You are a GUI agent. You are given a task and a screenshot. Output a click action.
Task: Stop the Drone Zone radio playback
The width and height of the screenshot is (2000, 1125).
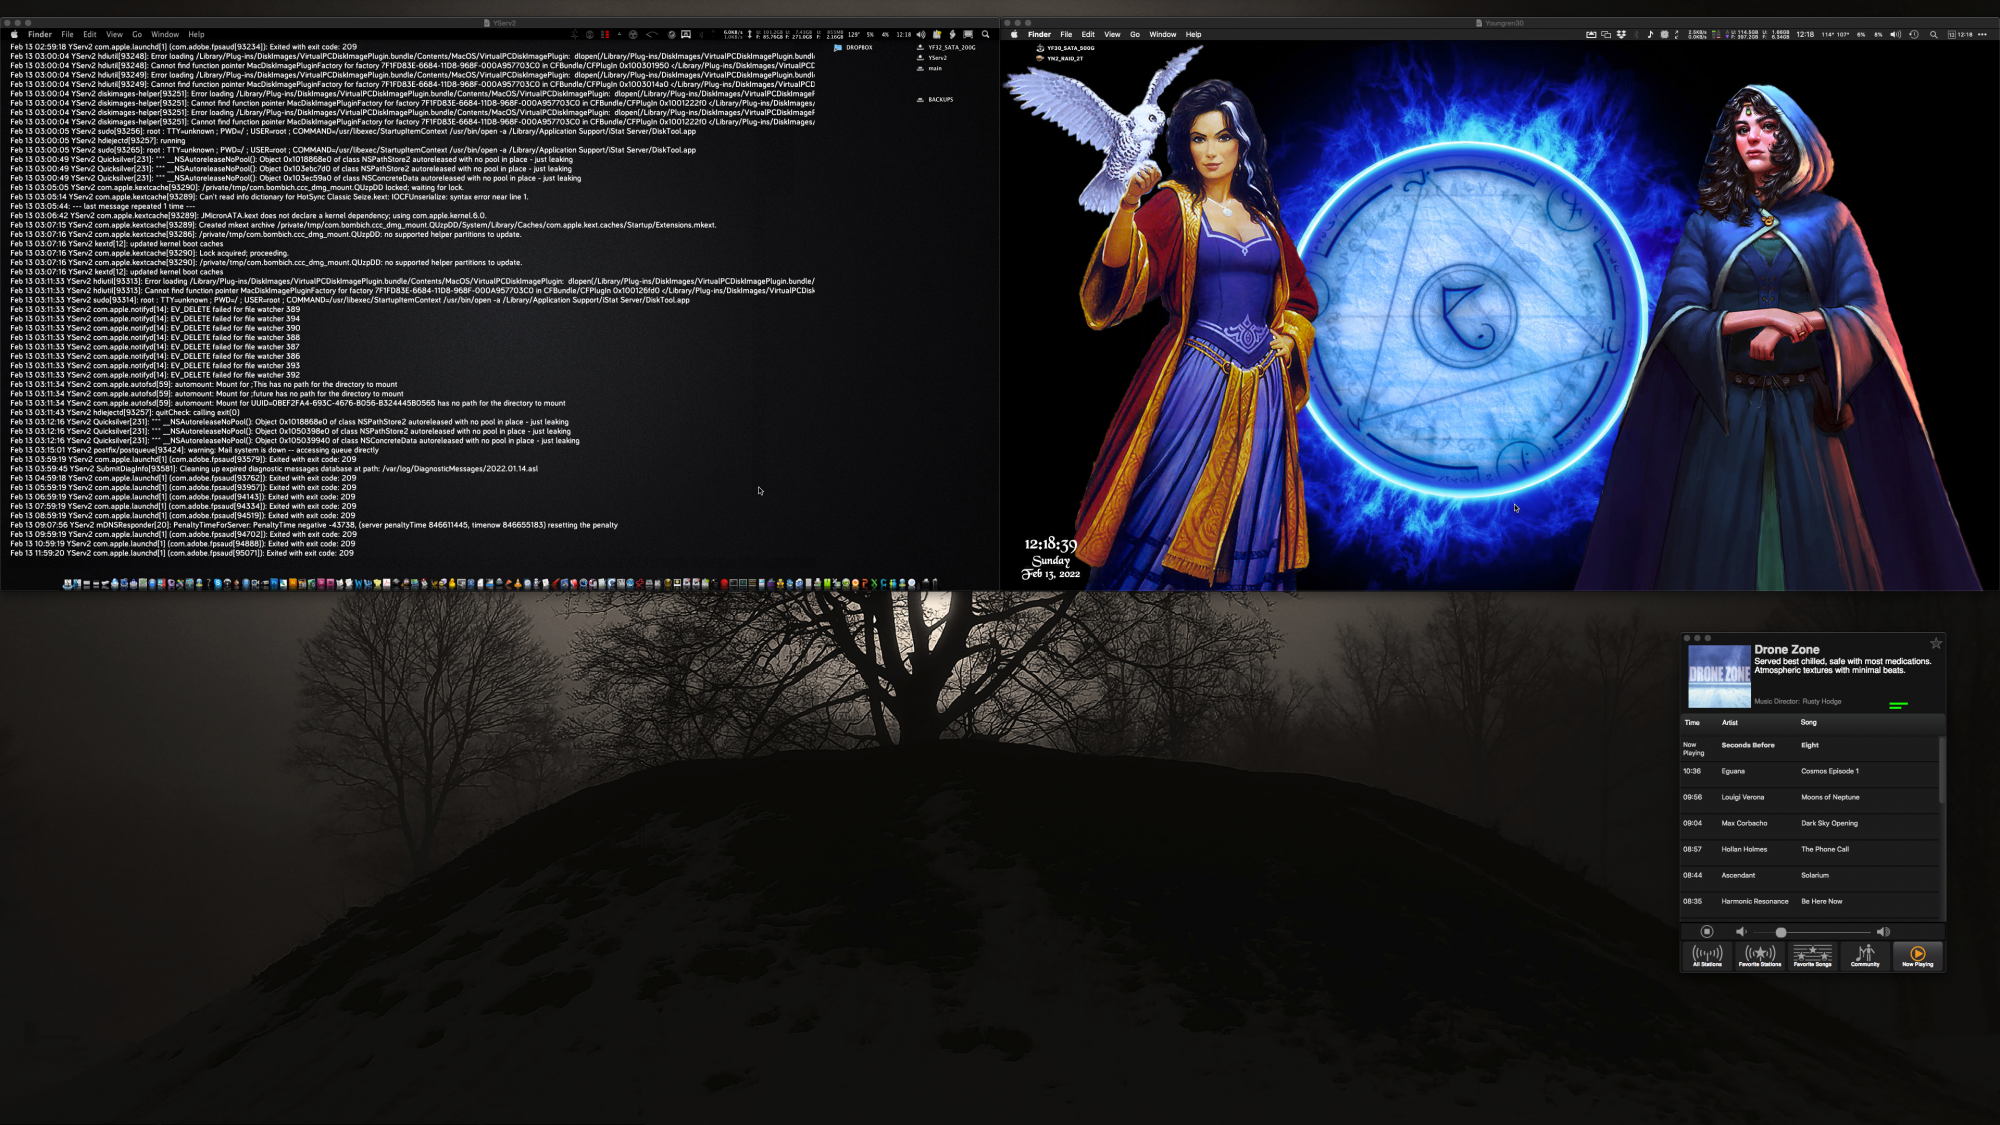point(1707,932)
